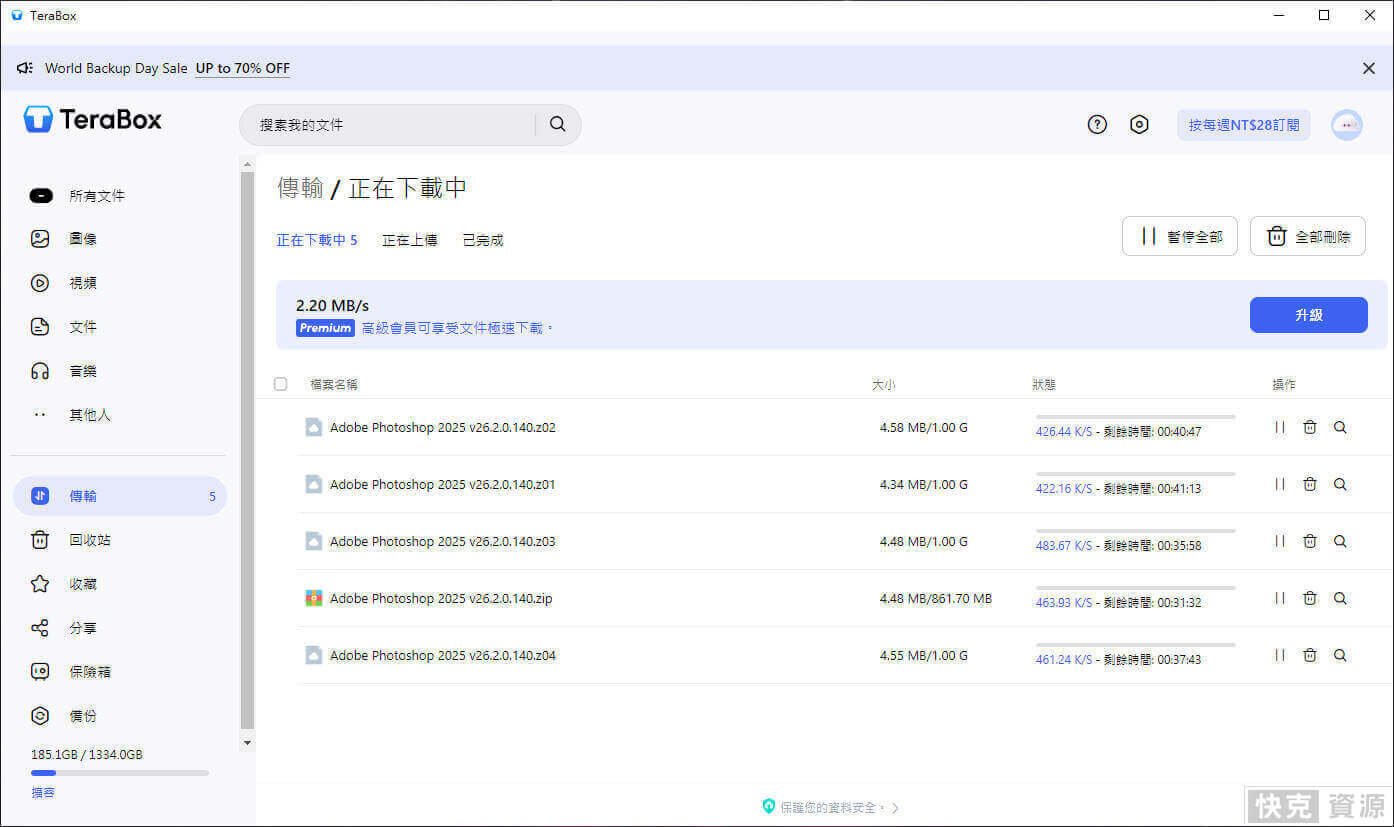Delete the .z02 download task

1310,427
